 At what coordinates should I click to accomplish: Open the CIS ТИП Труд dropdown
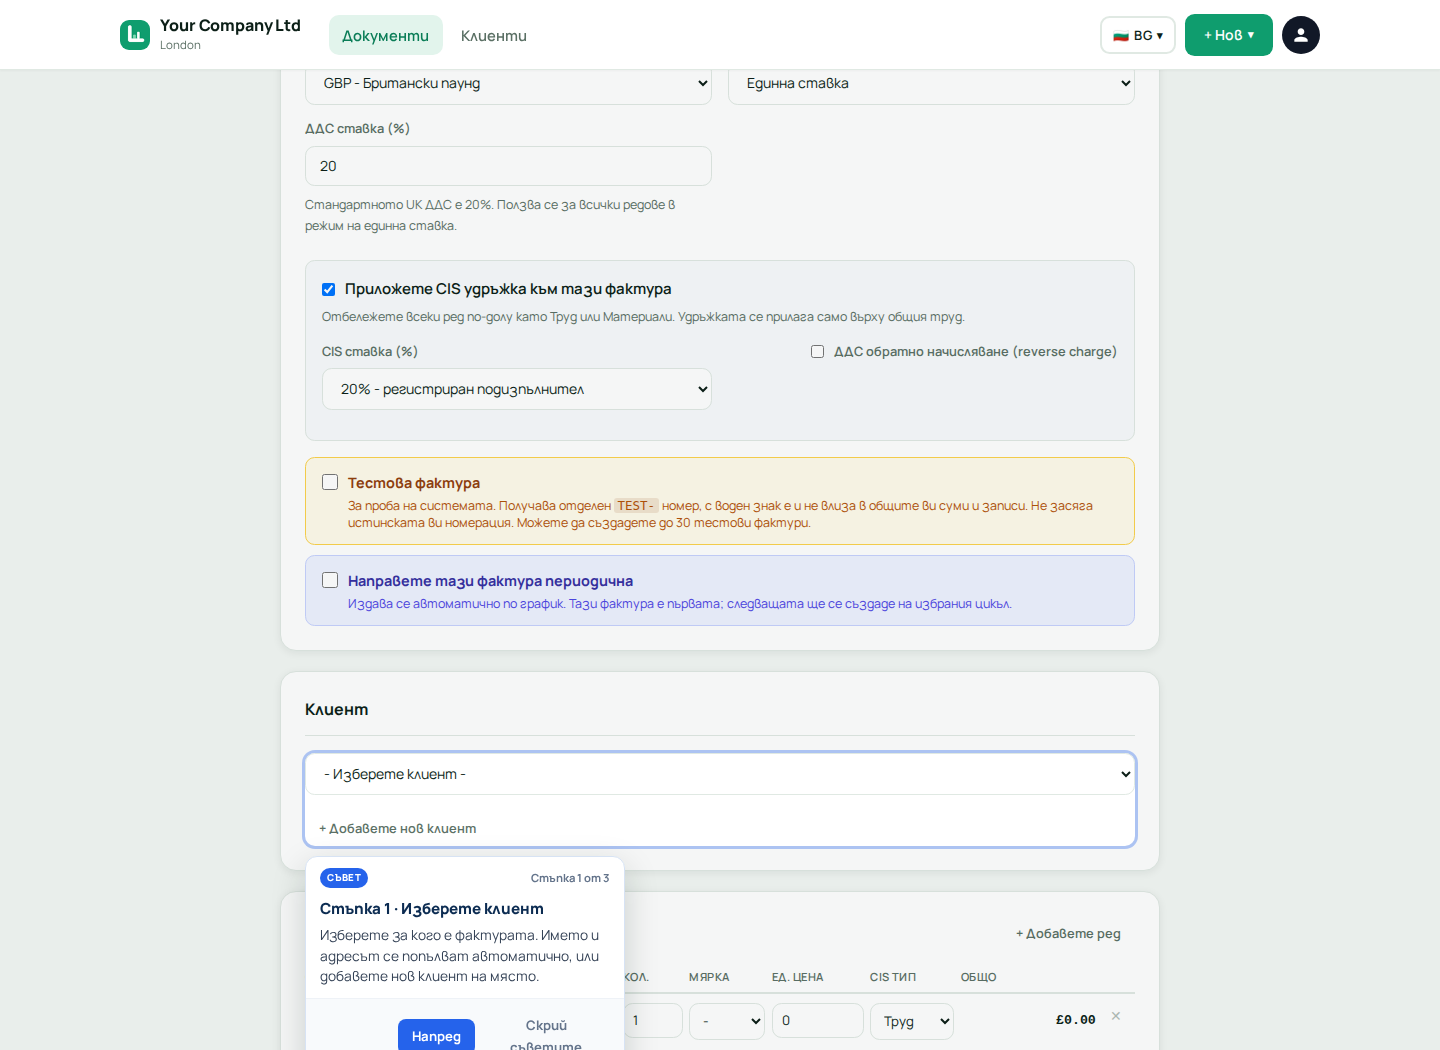pyautogui.click(x=912, y=1021)
